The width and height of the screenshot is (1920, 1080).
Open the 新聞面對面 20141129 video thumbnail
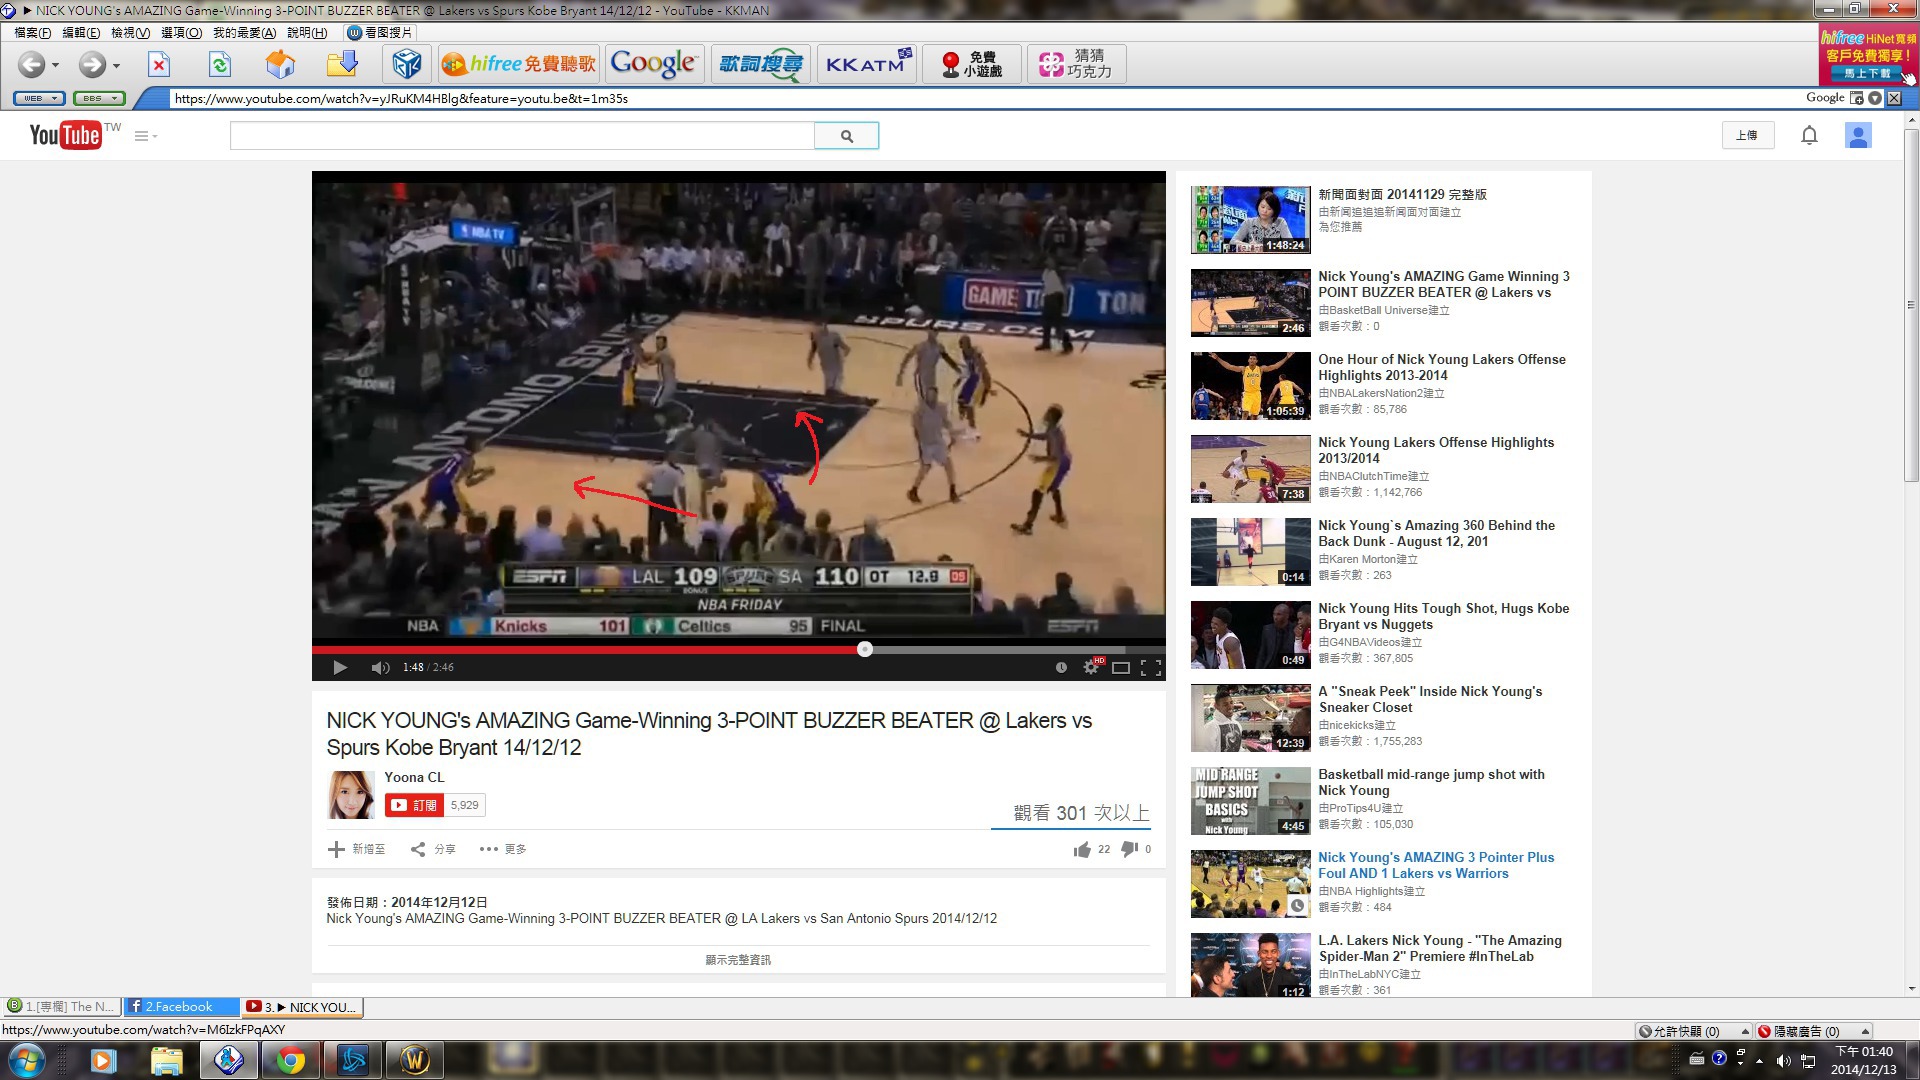coord(1250,220)
